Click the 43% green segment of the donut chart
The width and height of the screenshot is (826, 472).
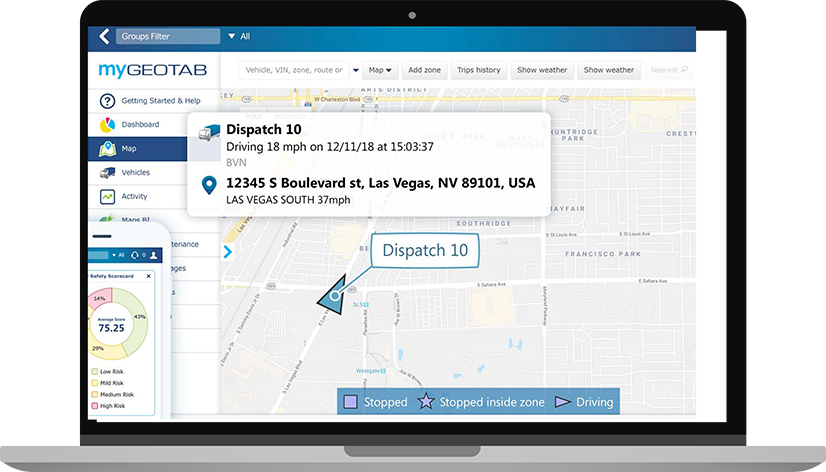(138, 316)
